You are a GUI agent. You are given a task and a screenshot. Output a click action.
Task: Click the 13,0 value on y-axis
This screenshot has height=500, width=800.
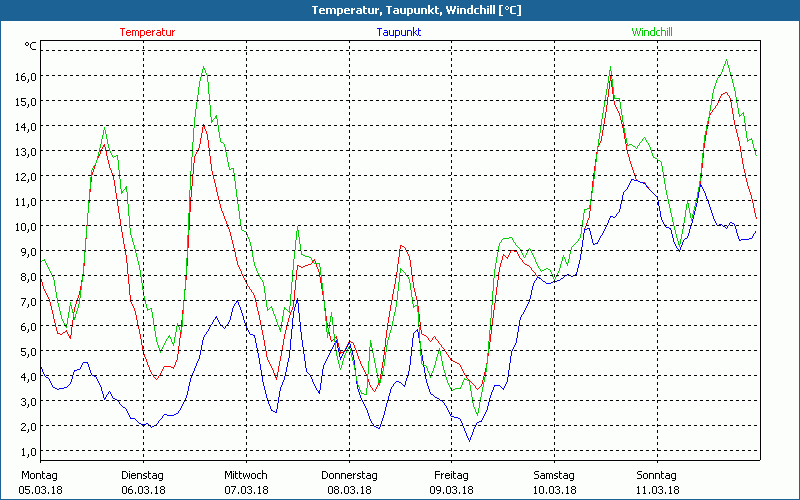click(26, 151)
